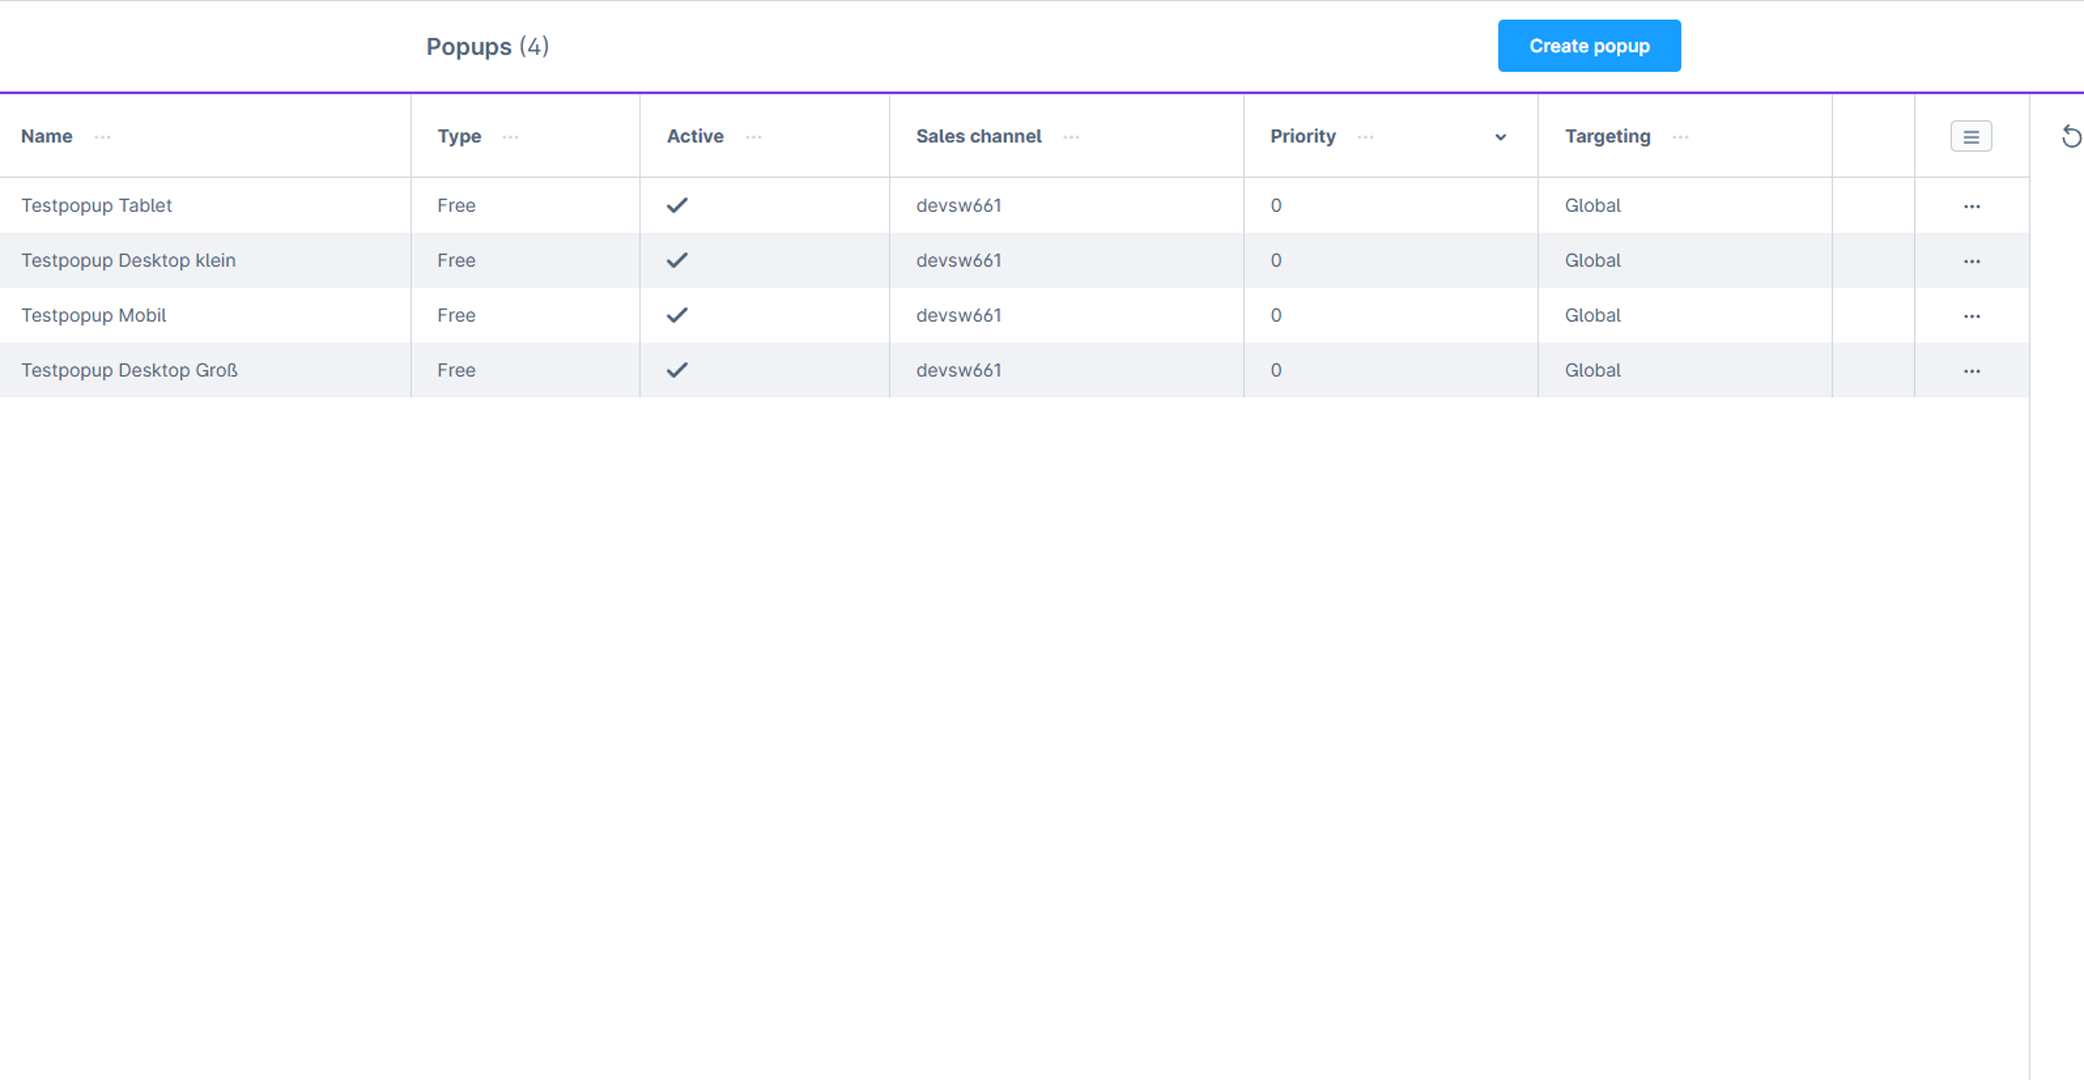Click the refresh list icon
Image resolution: width=2084 pixels, height=1080 pixels.
(2071, 137)
